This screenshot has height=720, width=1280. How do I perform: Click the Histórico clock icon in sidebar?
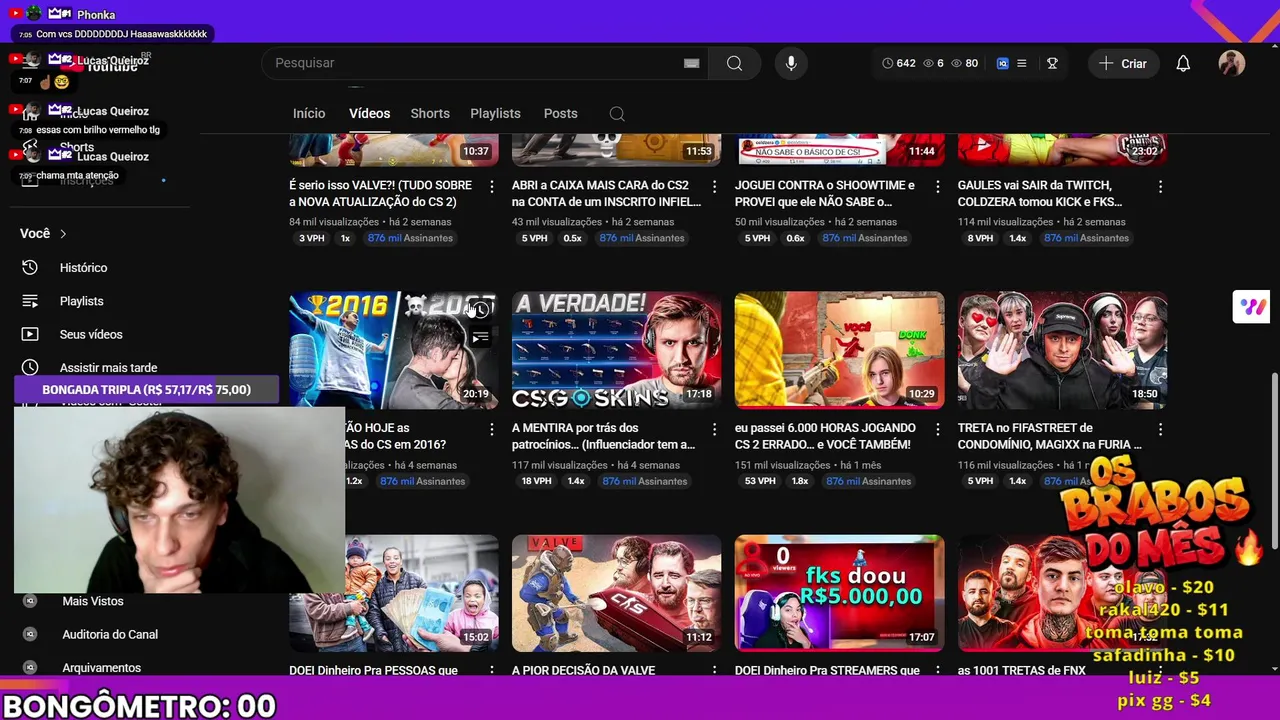click(x=30, y=267)
